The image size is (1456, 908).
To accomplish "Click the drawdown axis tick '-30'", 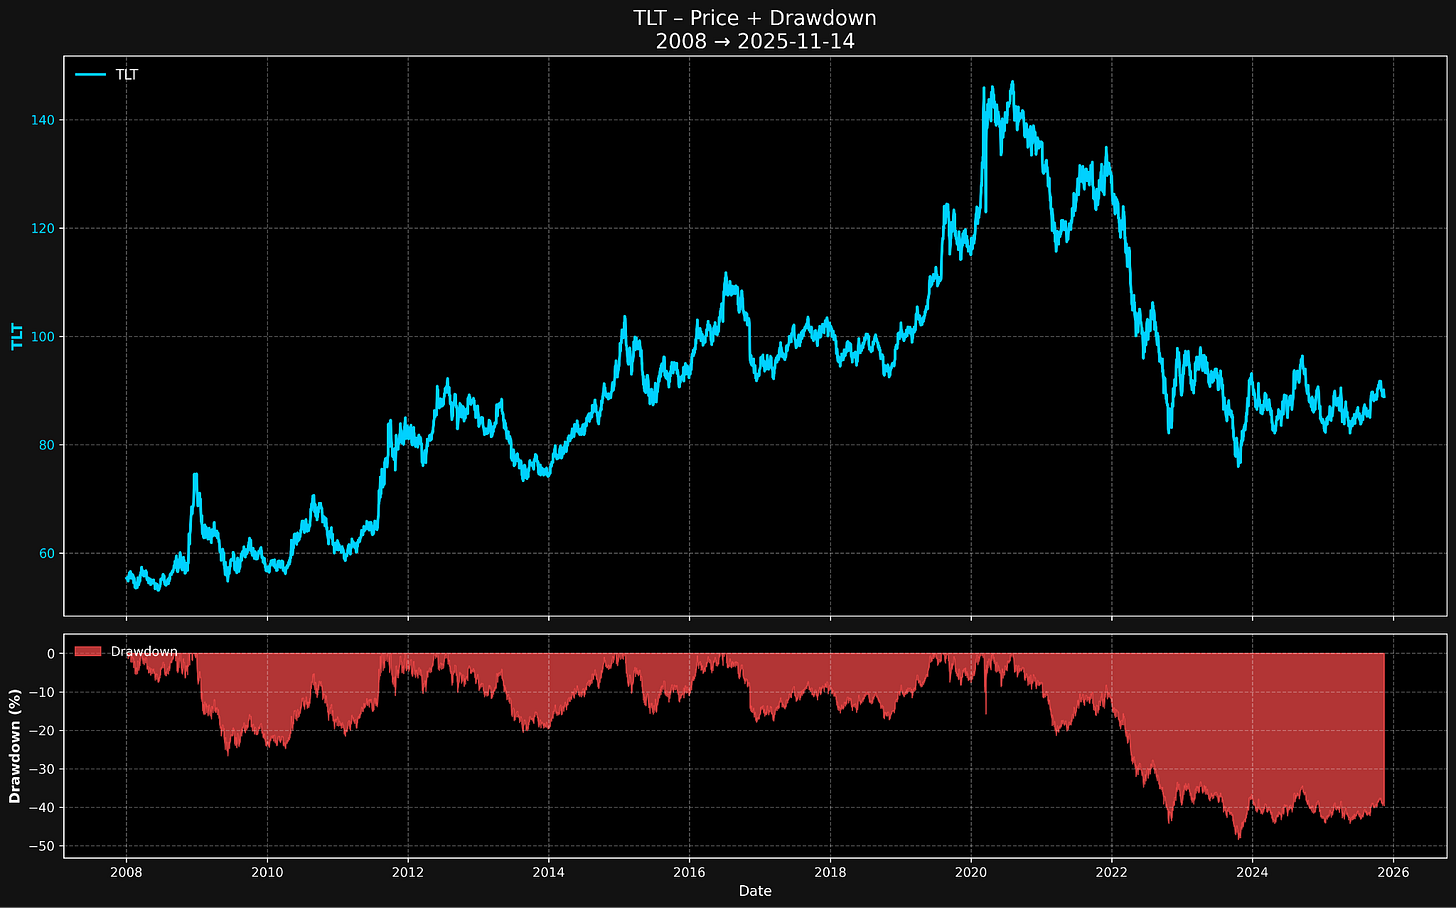I will (x=44, y=769).
